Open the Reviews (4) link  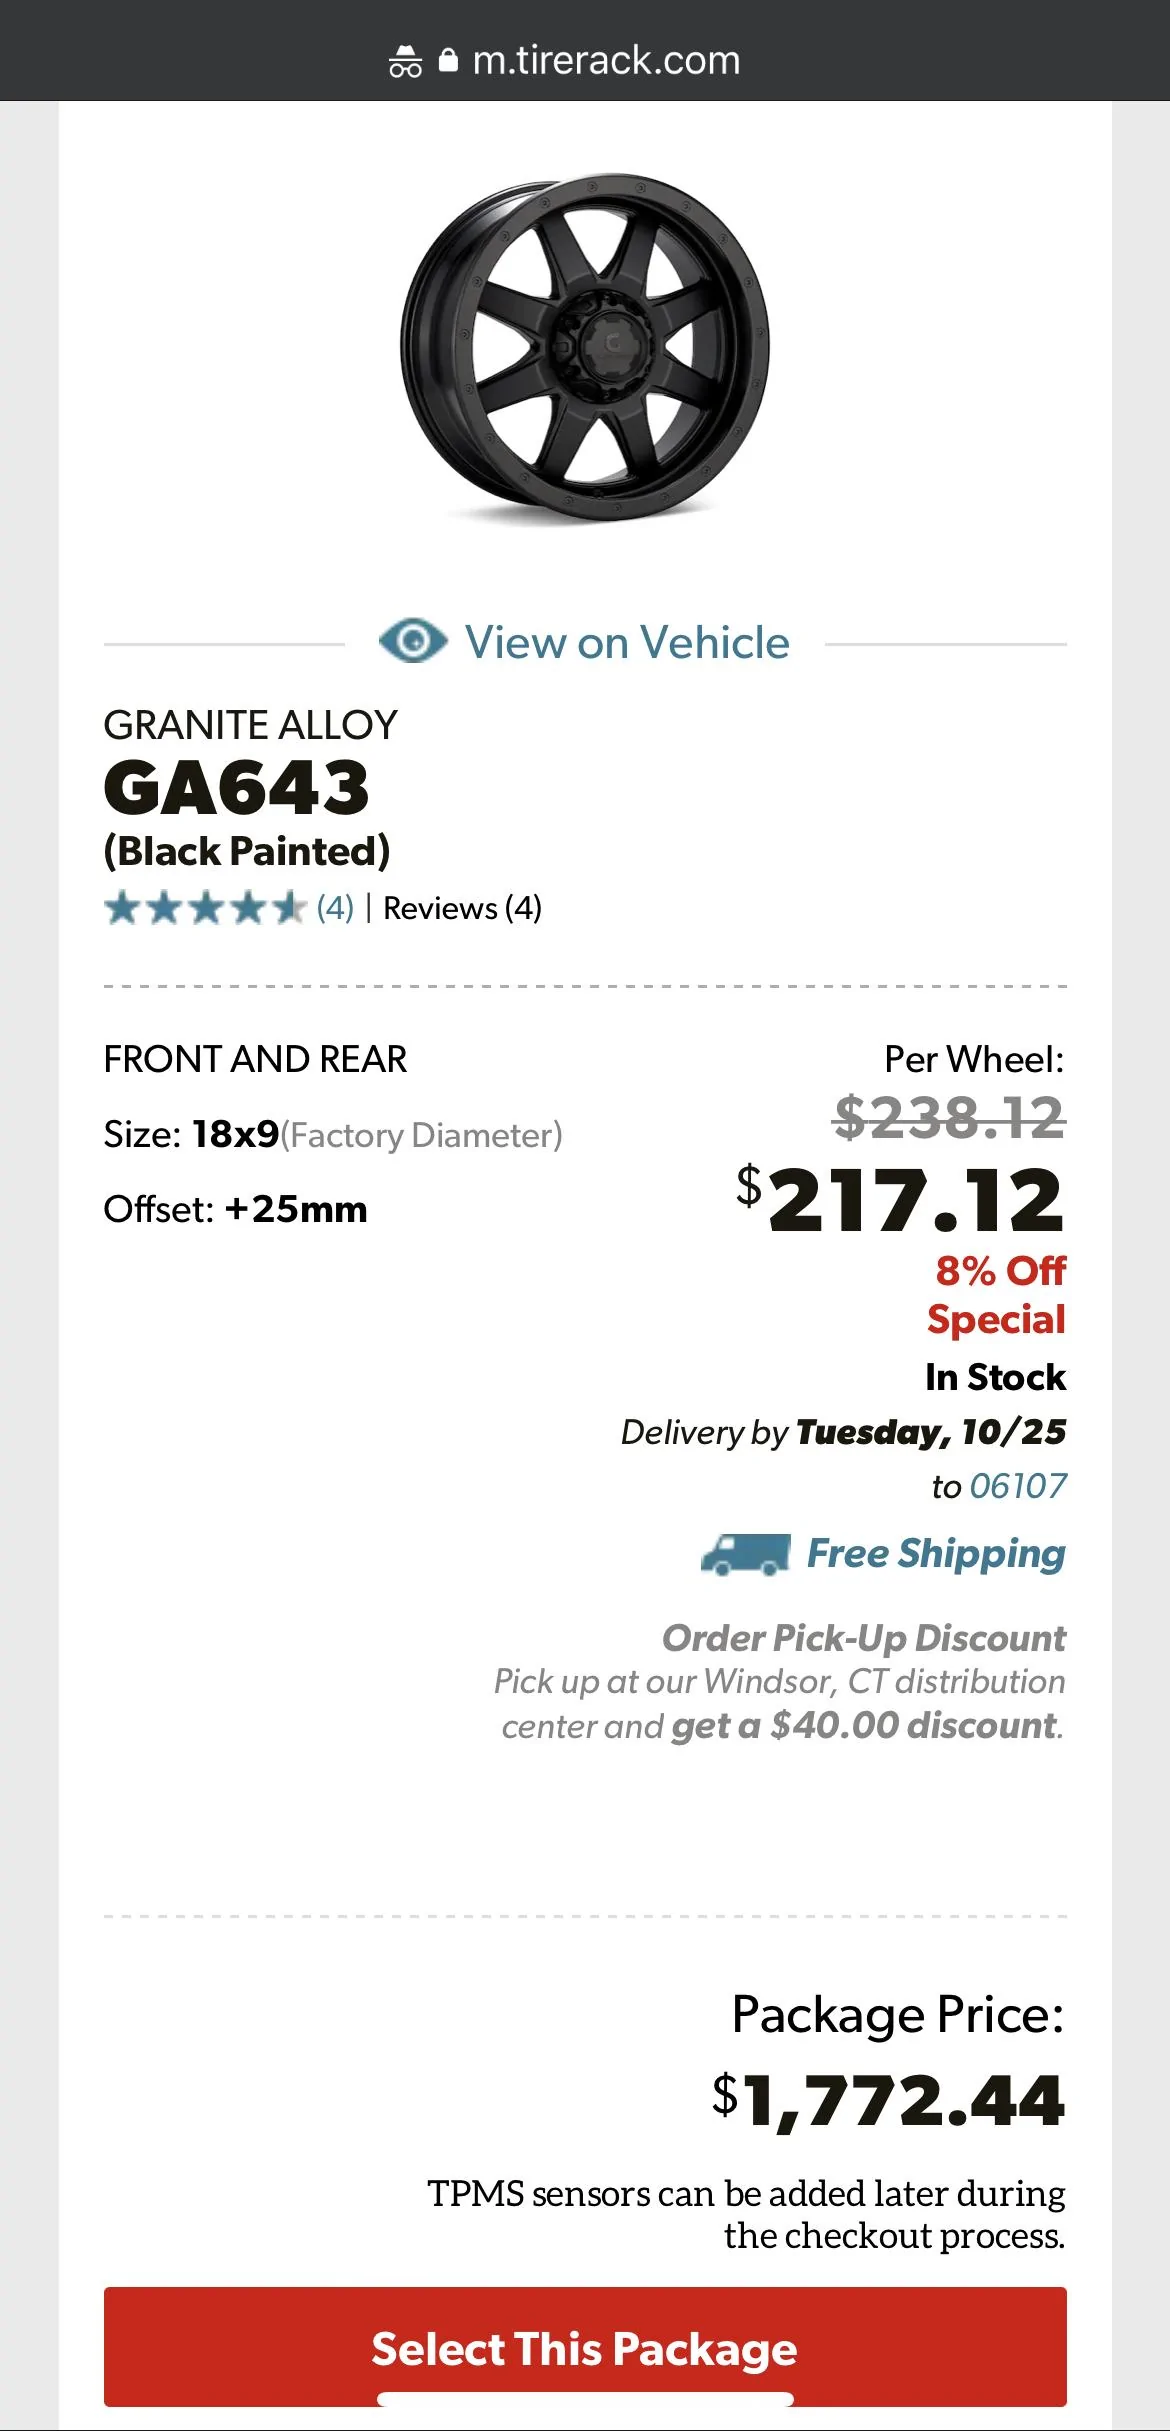(462, 908)
